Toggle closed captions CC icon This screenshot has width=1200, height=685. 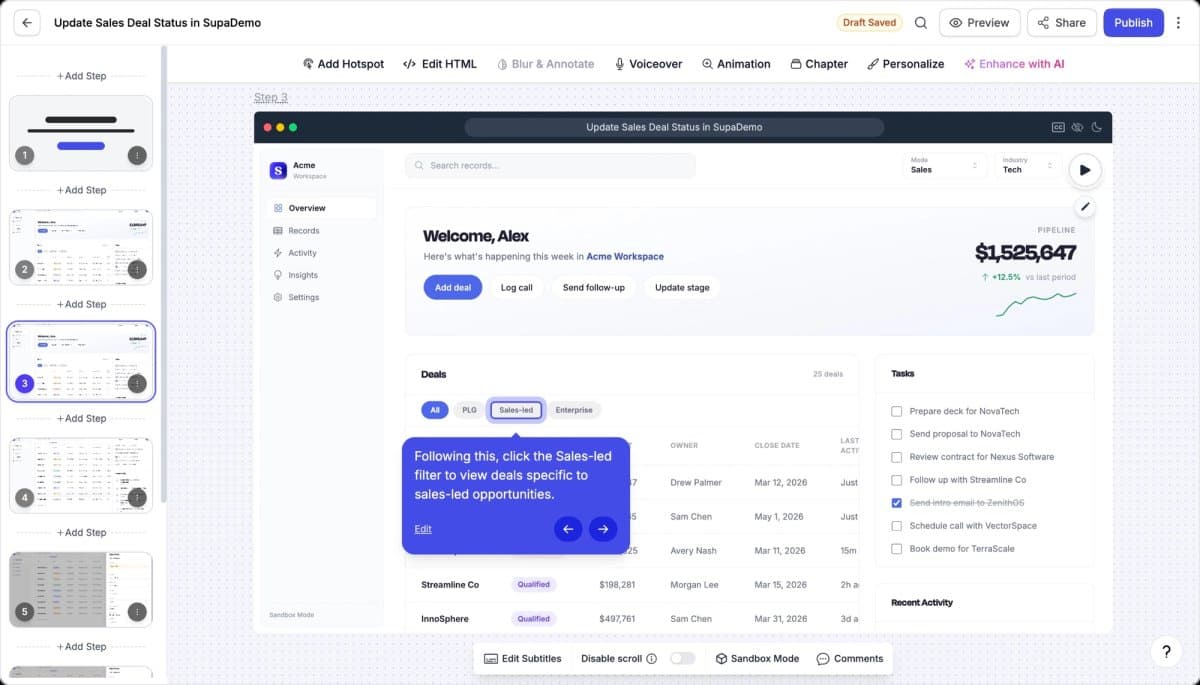(x=1058, y=127)
